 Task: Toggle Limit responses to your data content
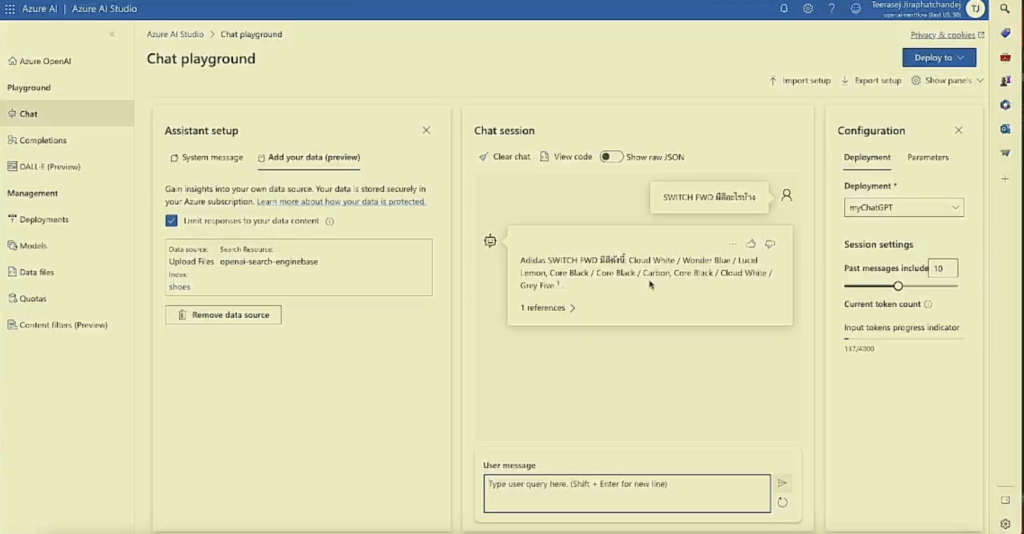[171, 221]
